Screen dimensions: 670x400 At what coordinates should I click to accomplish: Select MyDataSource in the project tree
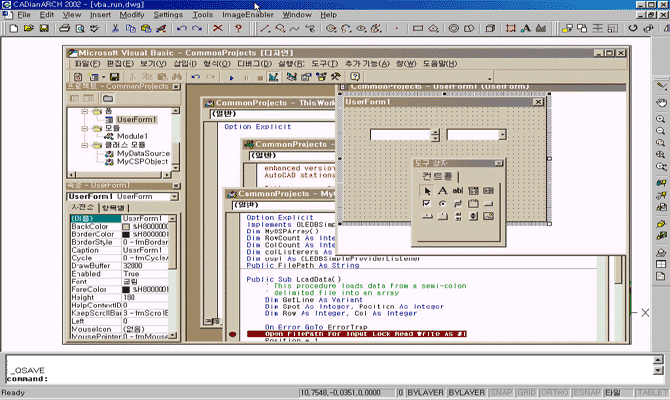point(143,153)
